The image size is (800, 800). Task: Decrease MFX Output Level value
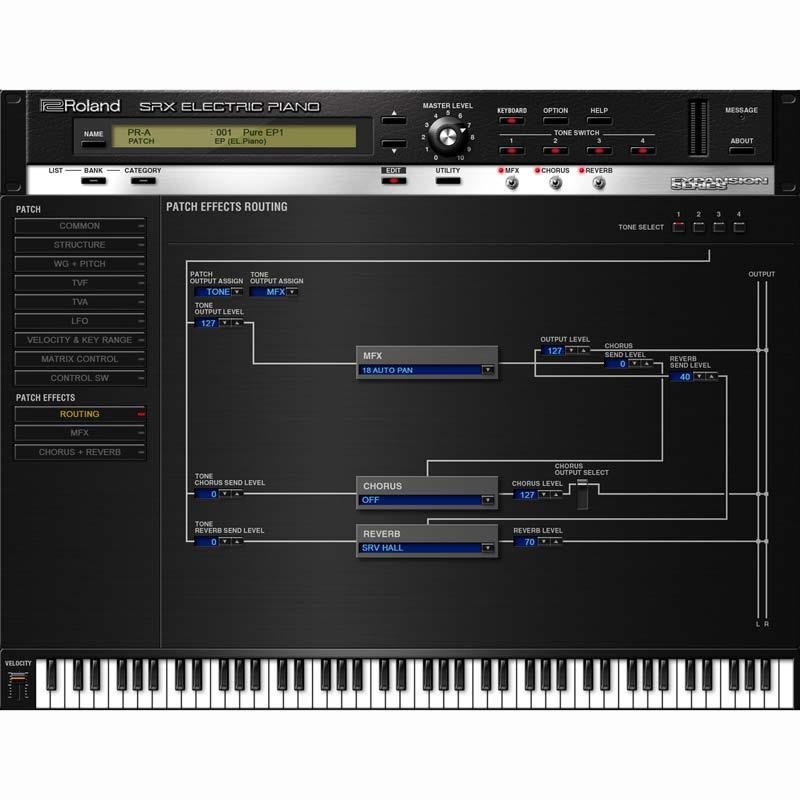571,351
